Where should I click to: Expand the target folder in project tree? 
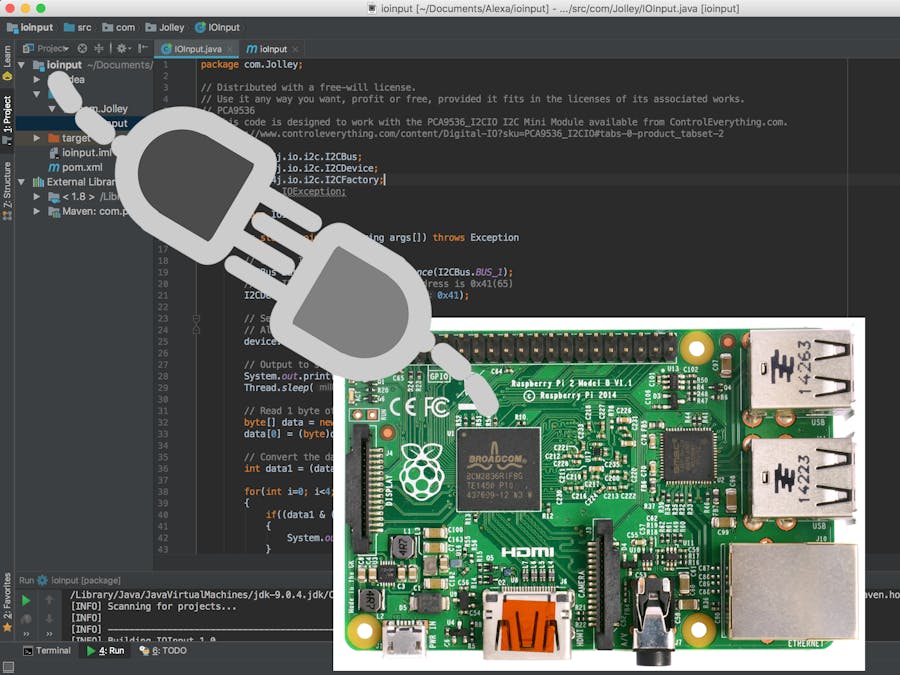pos(37,136)
